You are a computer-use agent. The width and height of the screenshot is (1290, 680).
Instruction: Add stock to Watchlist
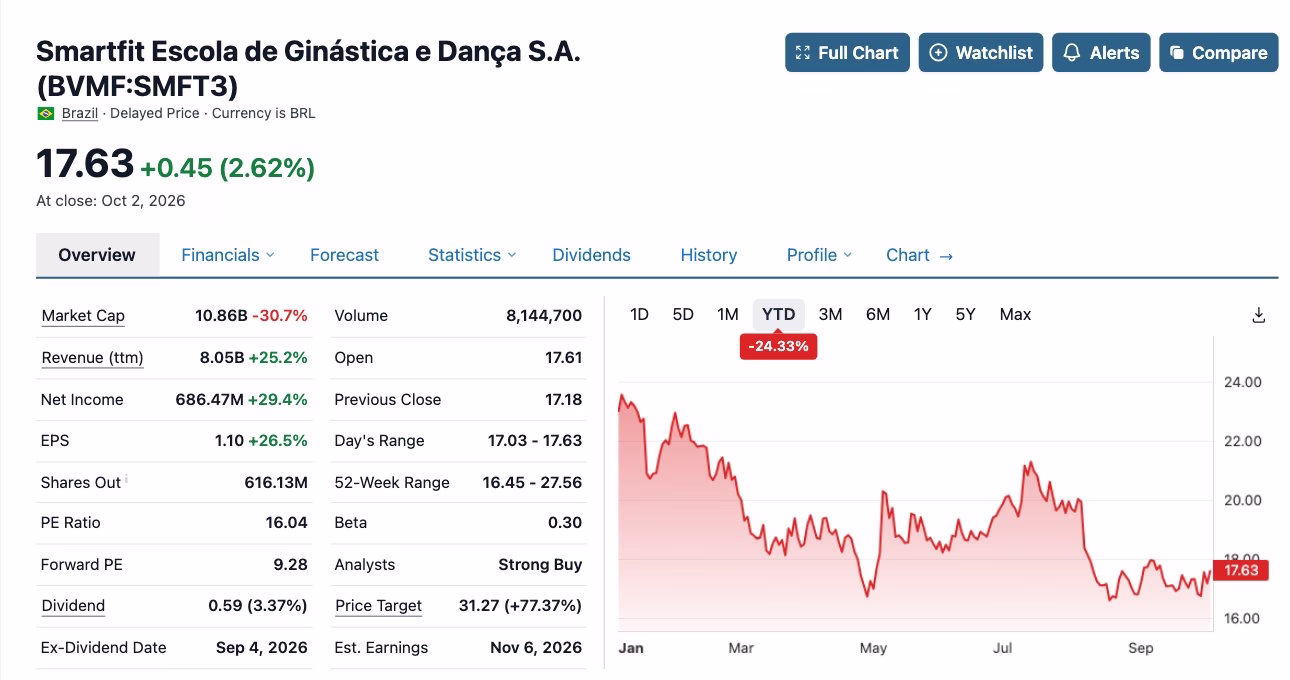[981, 53]
